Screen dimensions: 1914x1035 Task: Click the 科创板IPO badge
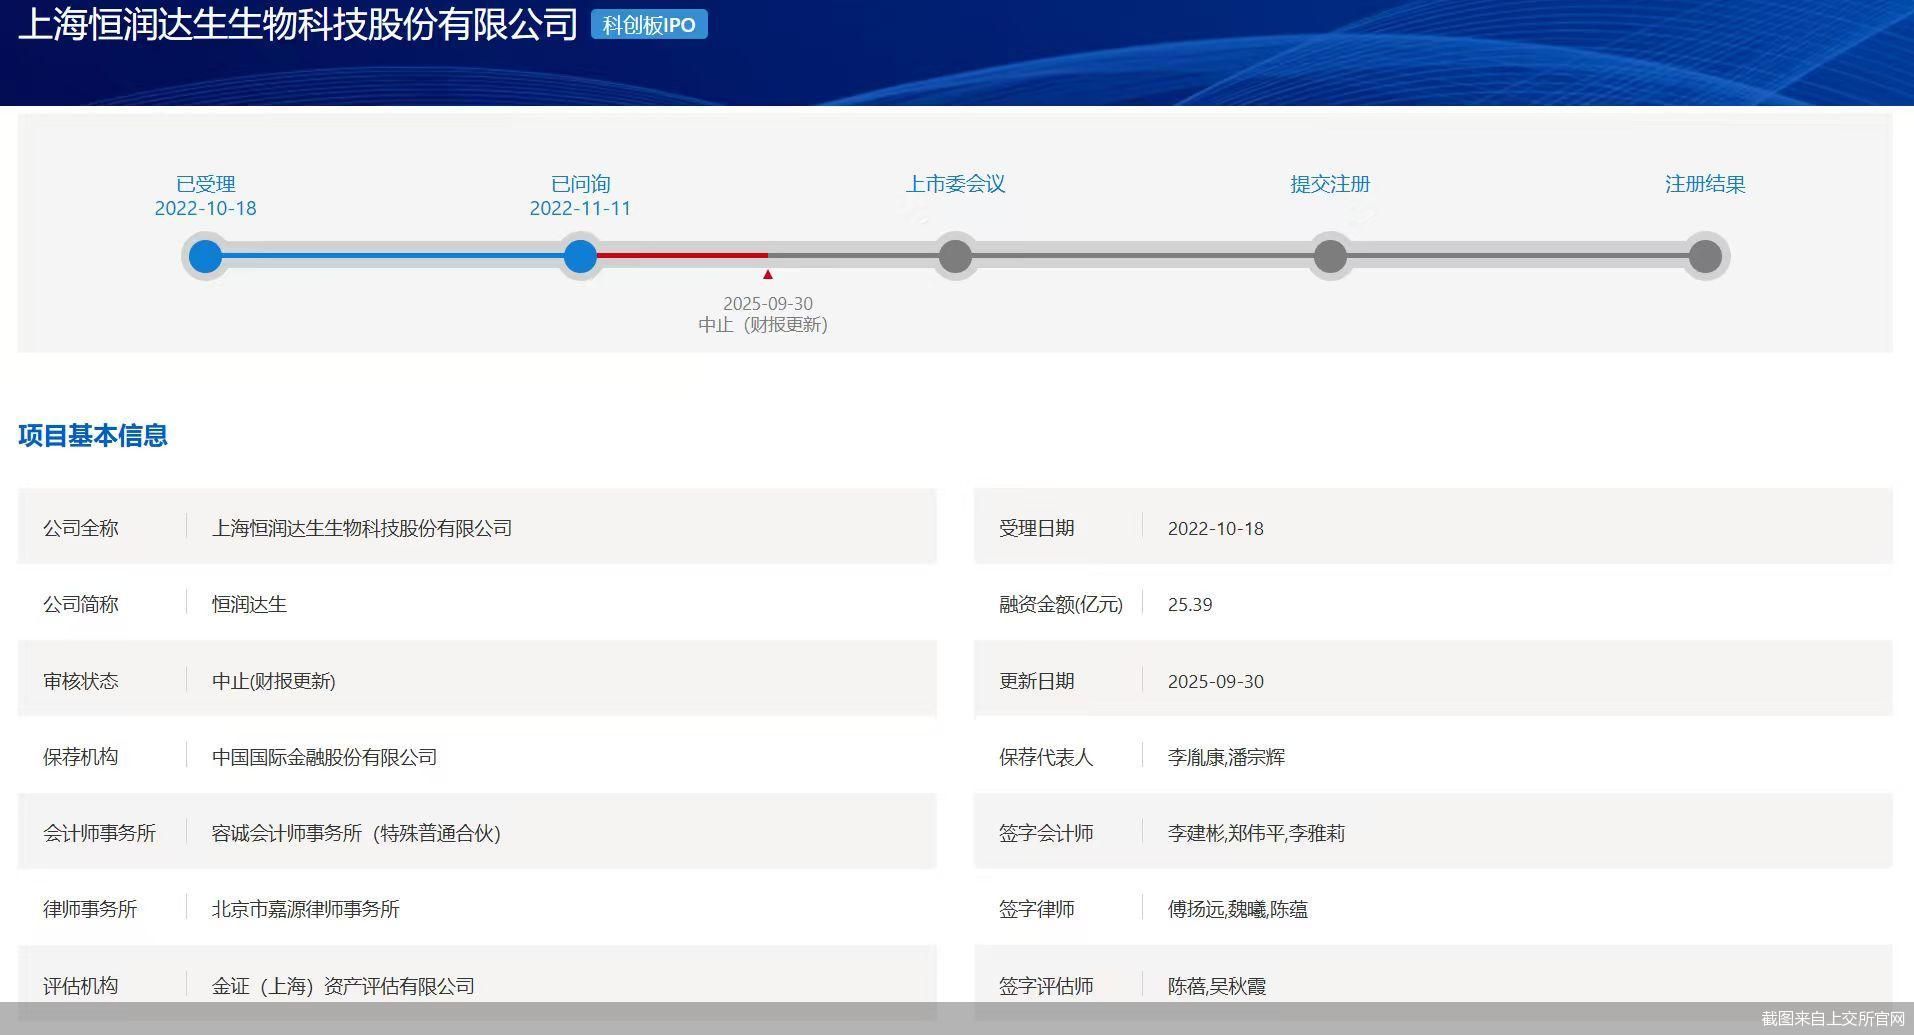[650, 24]
